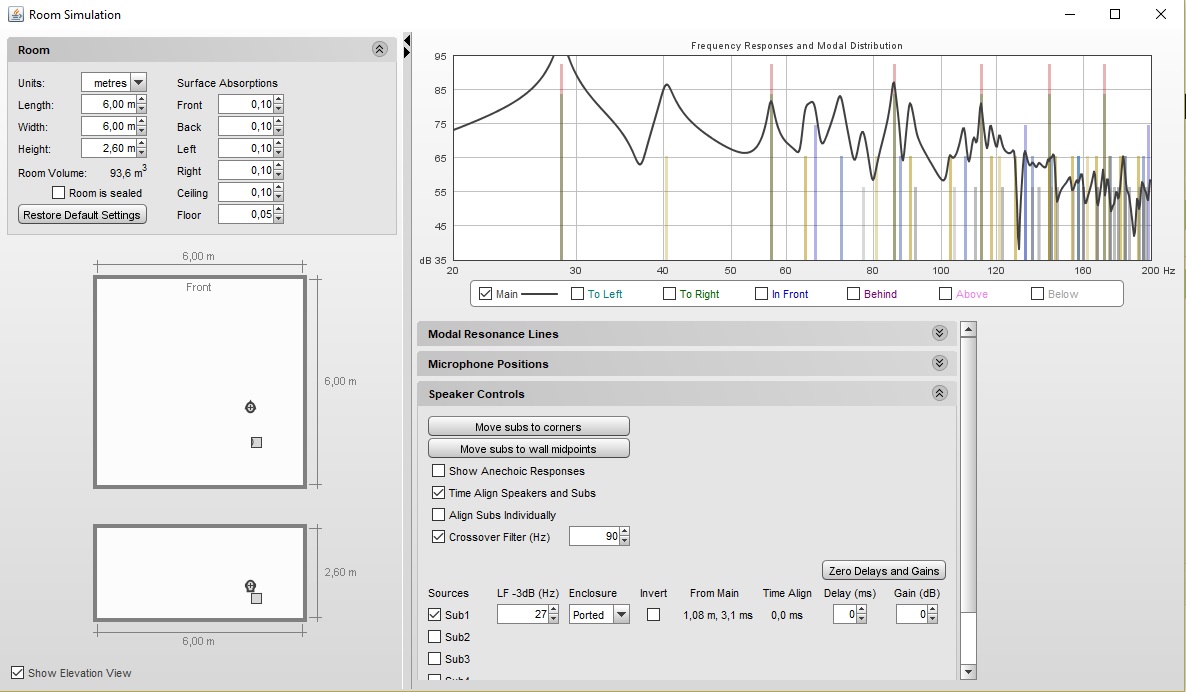1186x692 pixels.
Task: Toggle Sub1 Invert checkbox
Action: [x=654, y=615]
